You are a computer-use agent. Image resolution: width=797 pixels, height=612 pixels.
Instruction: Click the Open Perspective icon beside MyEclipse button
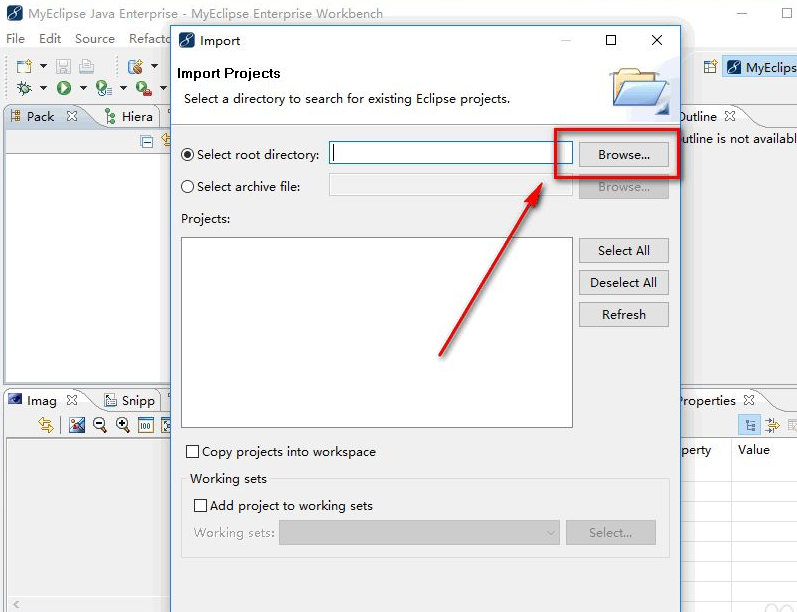[x=710, y=67]
